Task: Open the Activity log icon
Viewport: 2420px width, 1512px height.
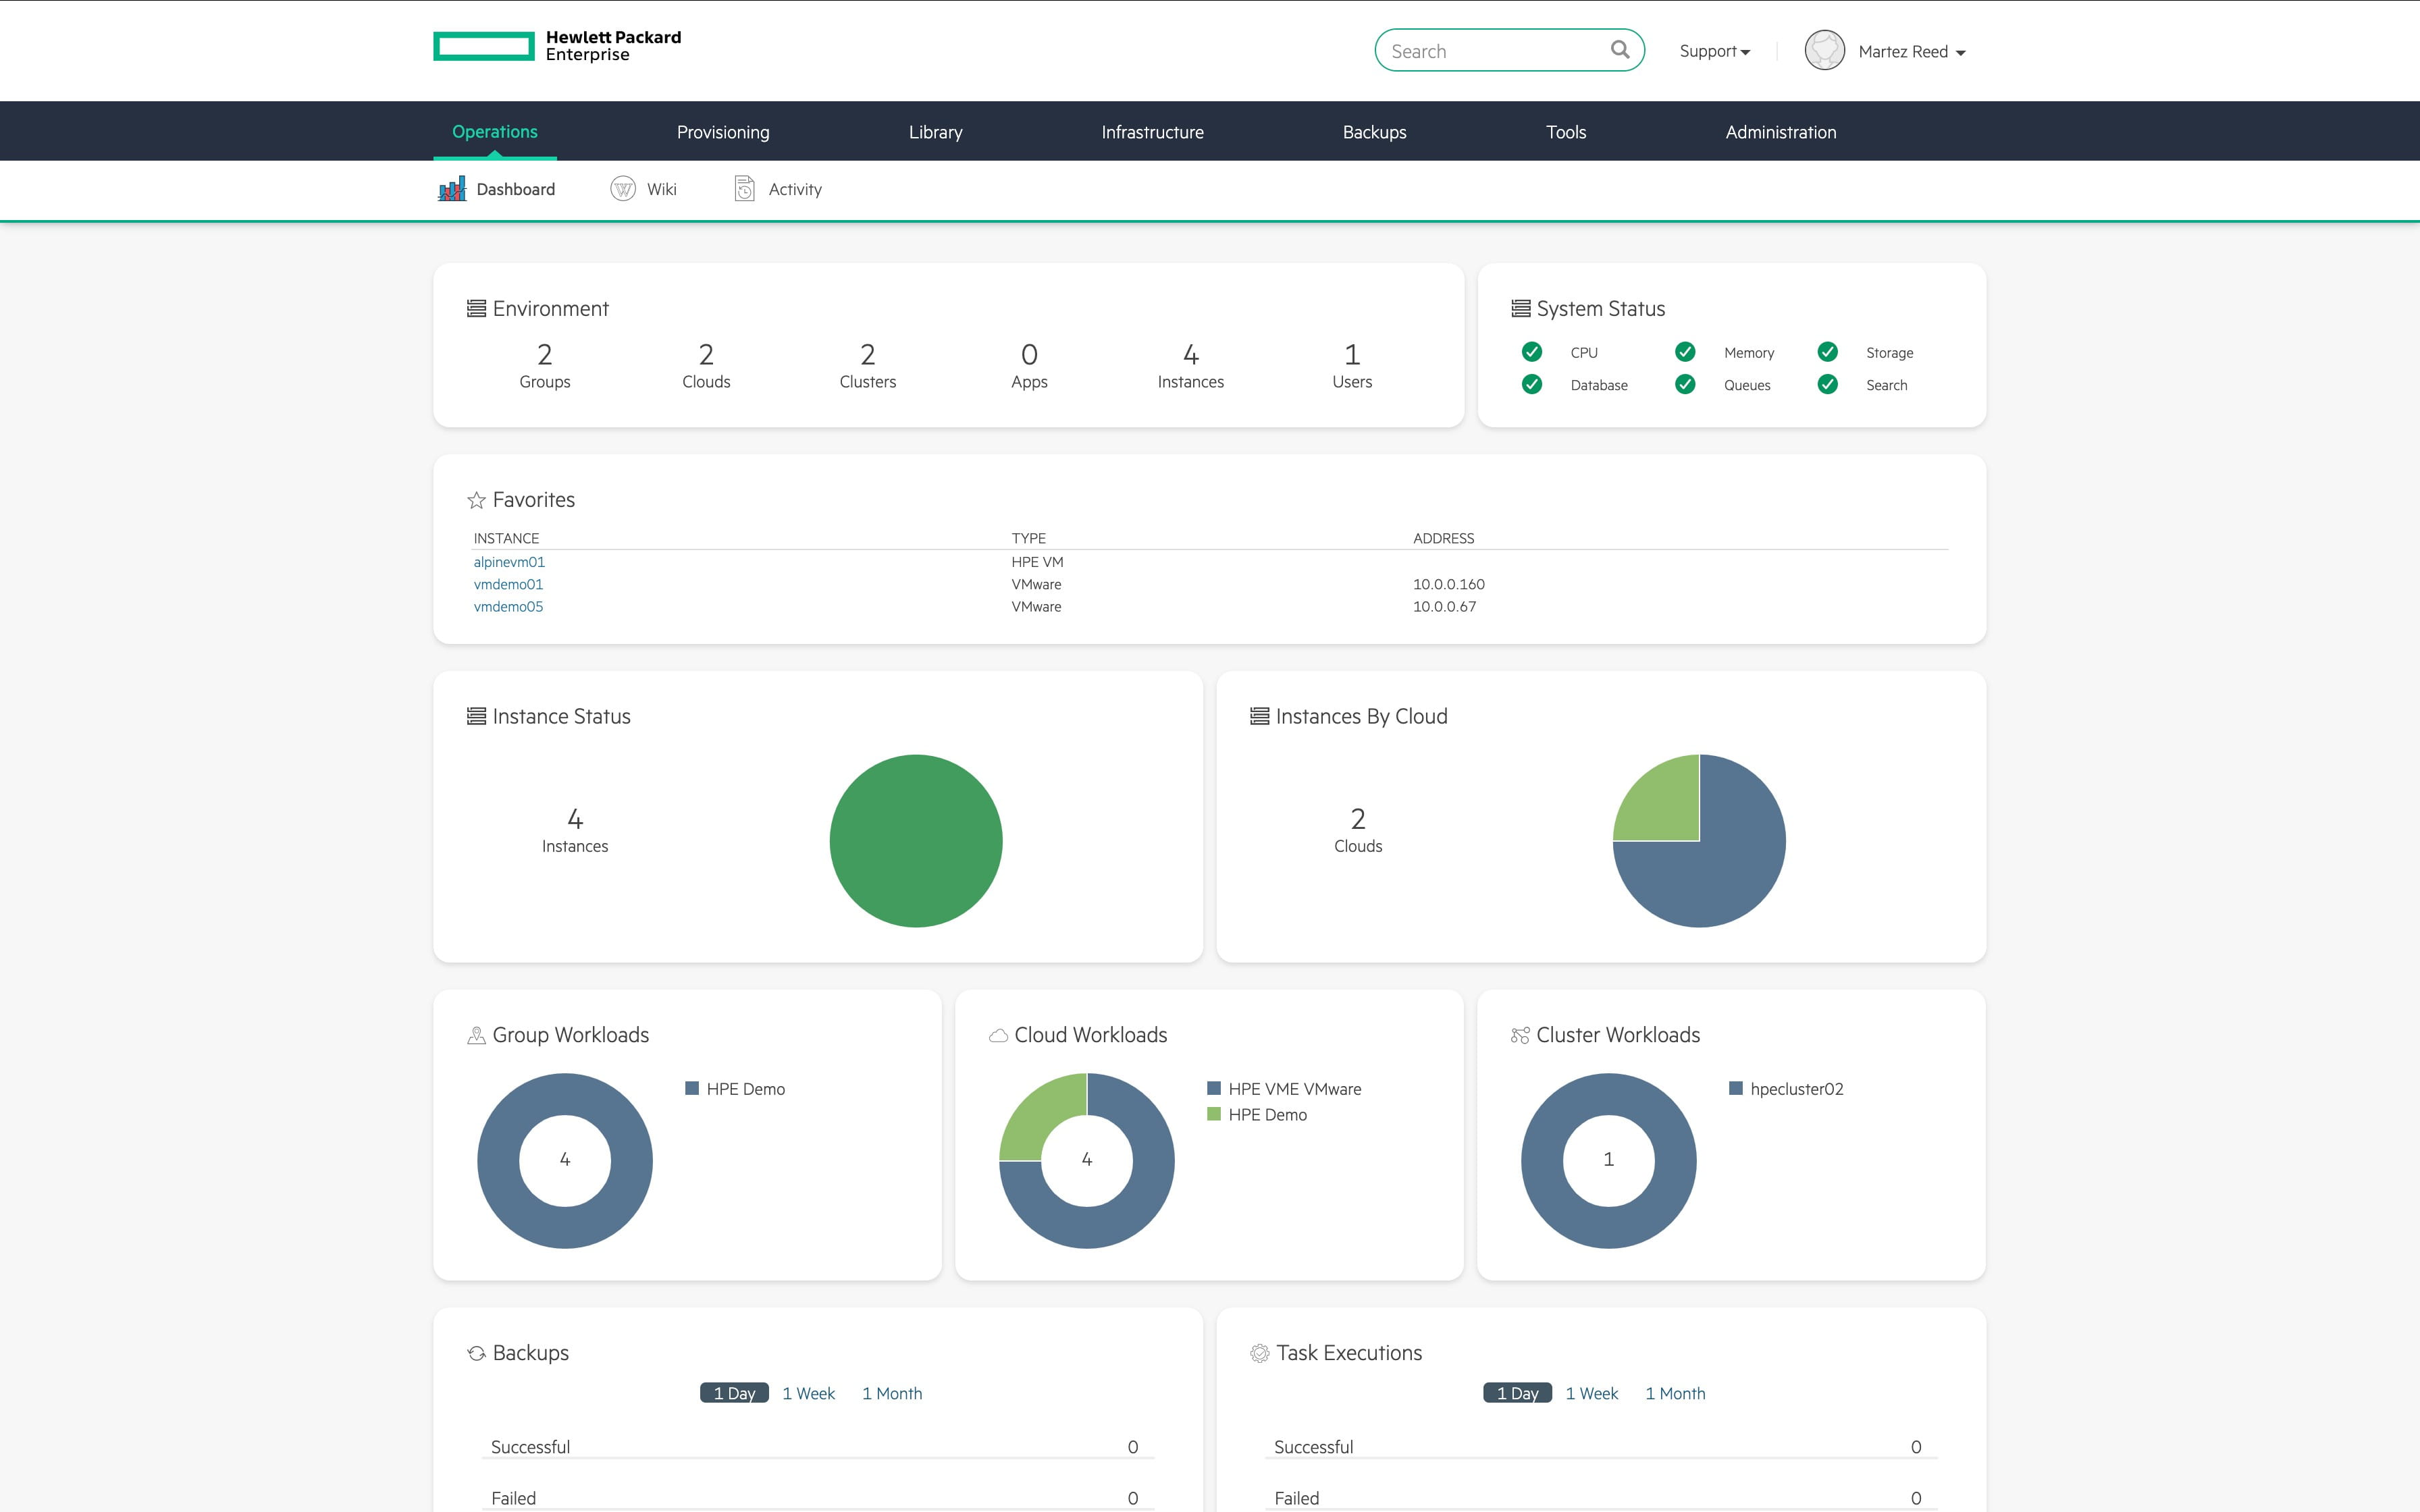Action: 744,188
